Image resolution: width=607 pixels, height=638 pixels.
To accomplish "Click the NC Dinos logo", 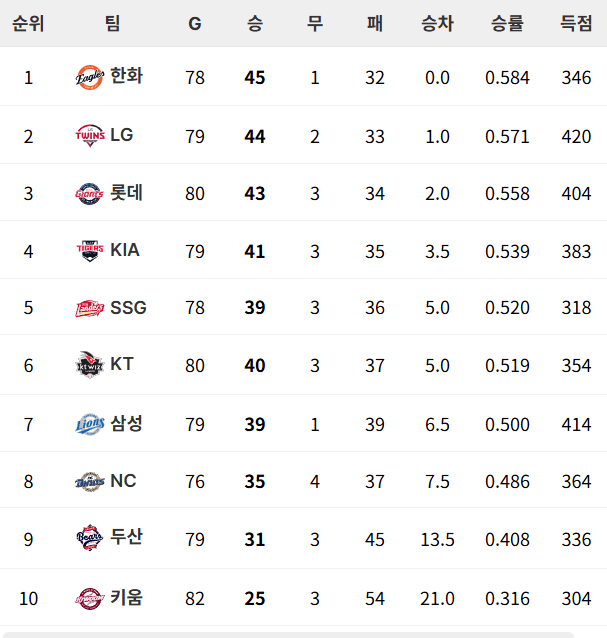I will pyautogui.click(x=90, y=482).
